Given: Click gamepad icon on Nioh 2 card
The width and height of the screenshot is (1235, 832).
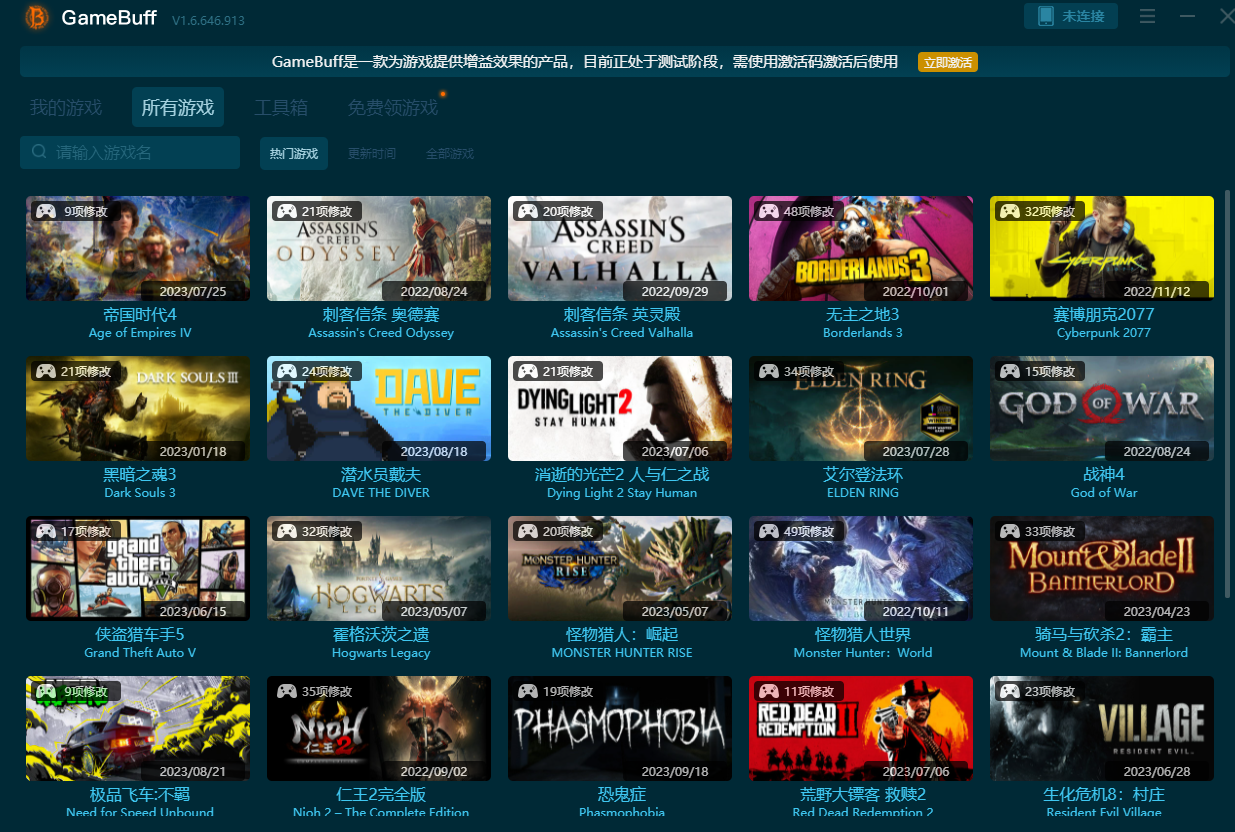Looking at the screenshot, I should [x=287, y=691].
